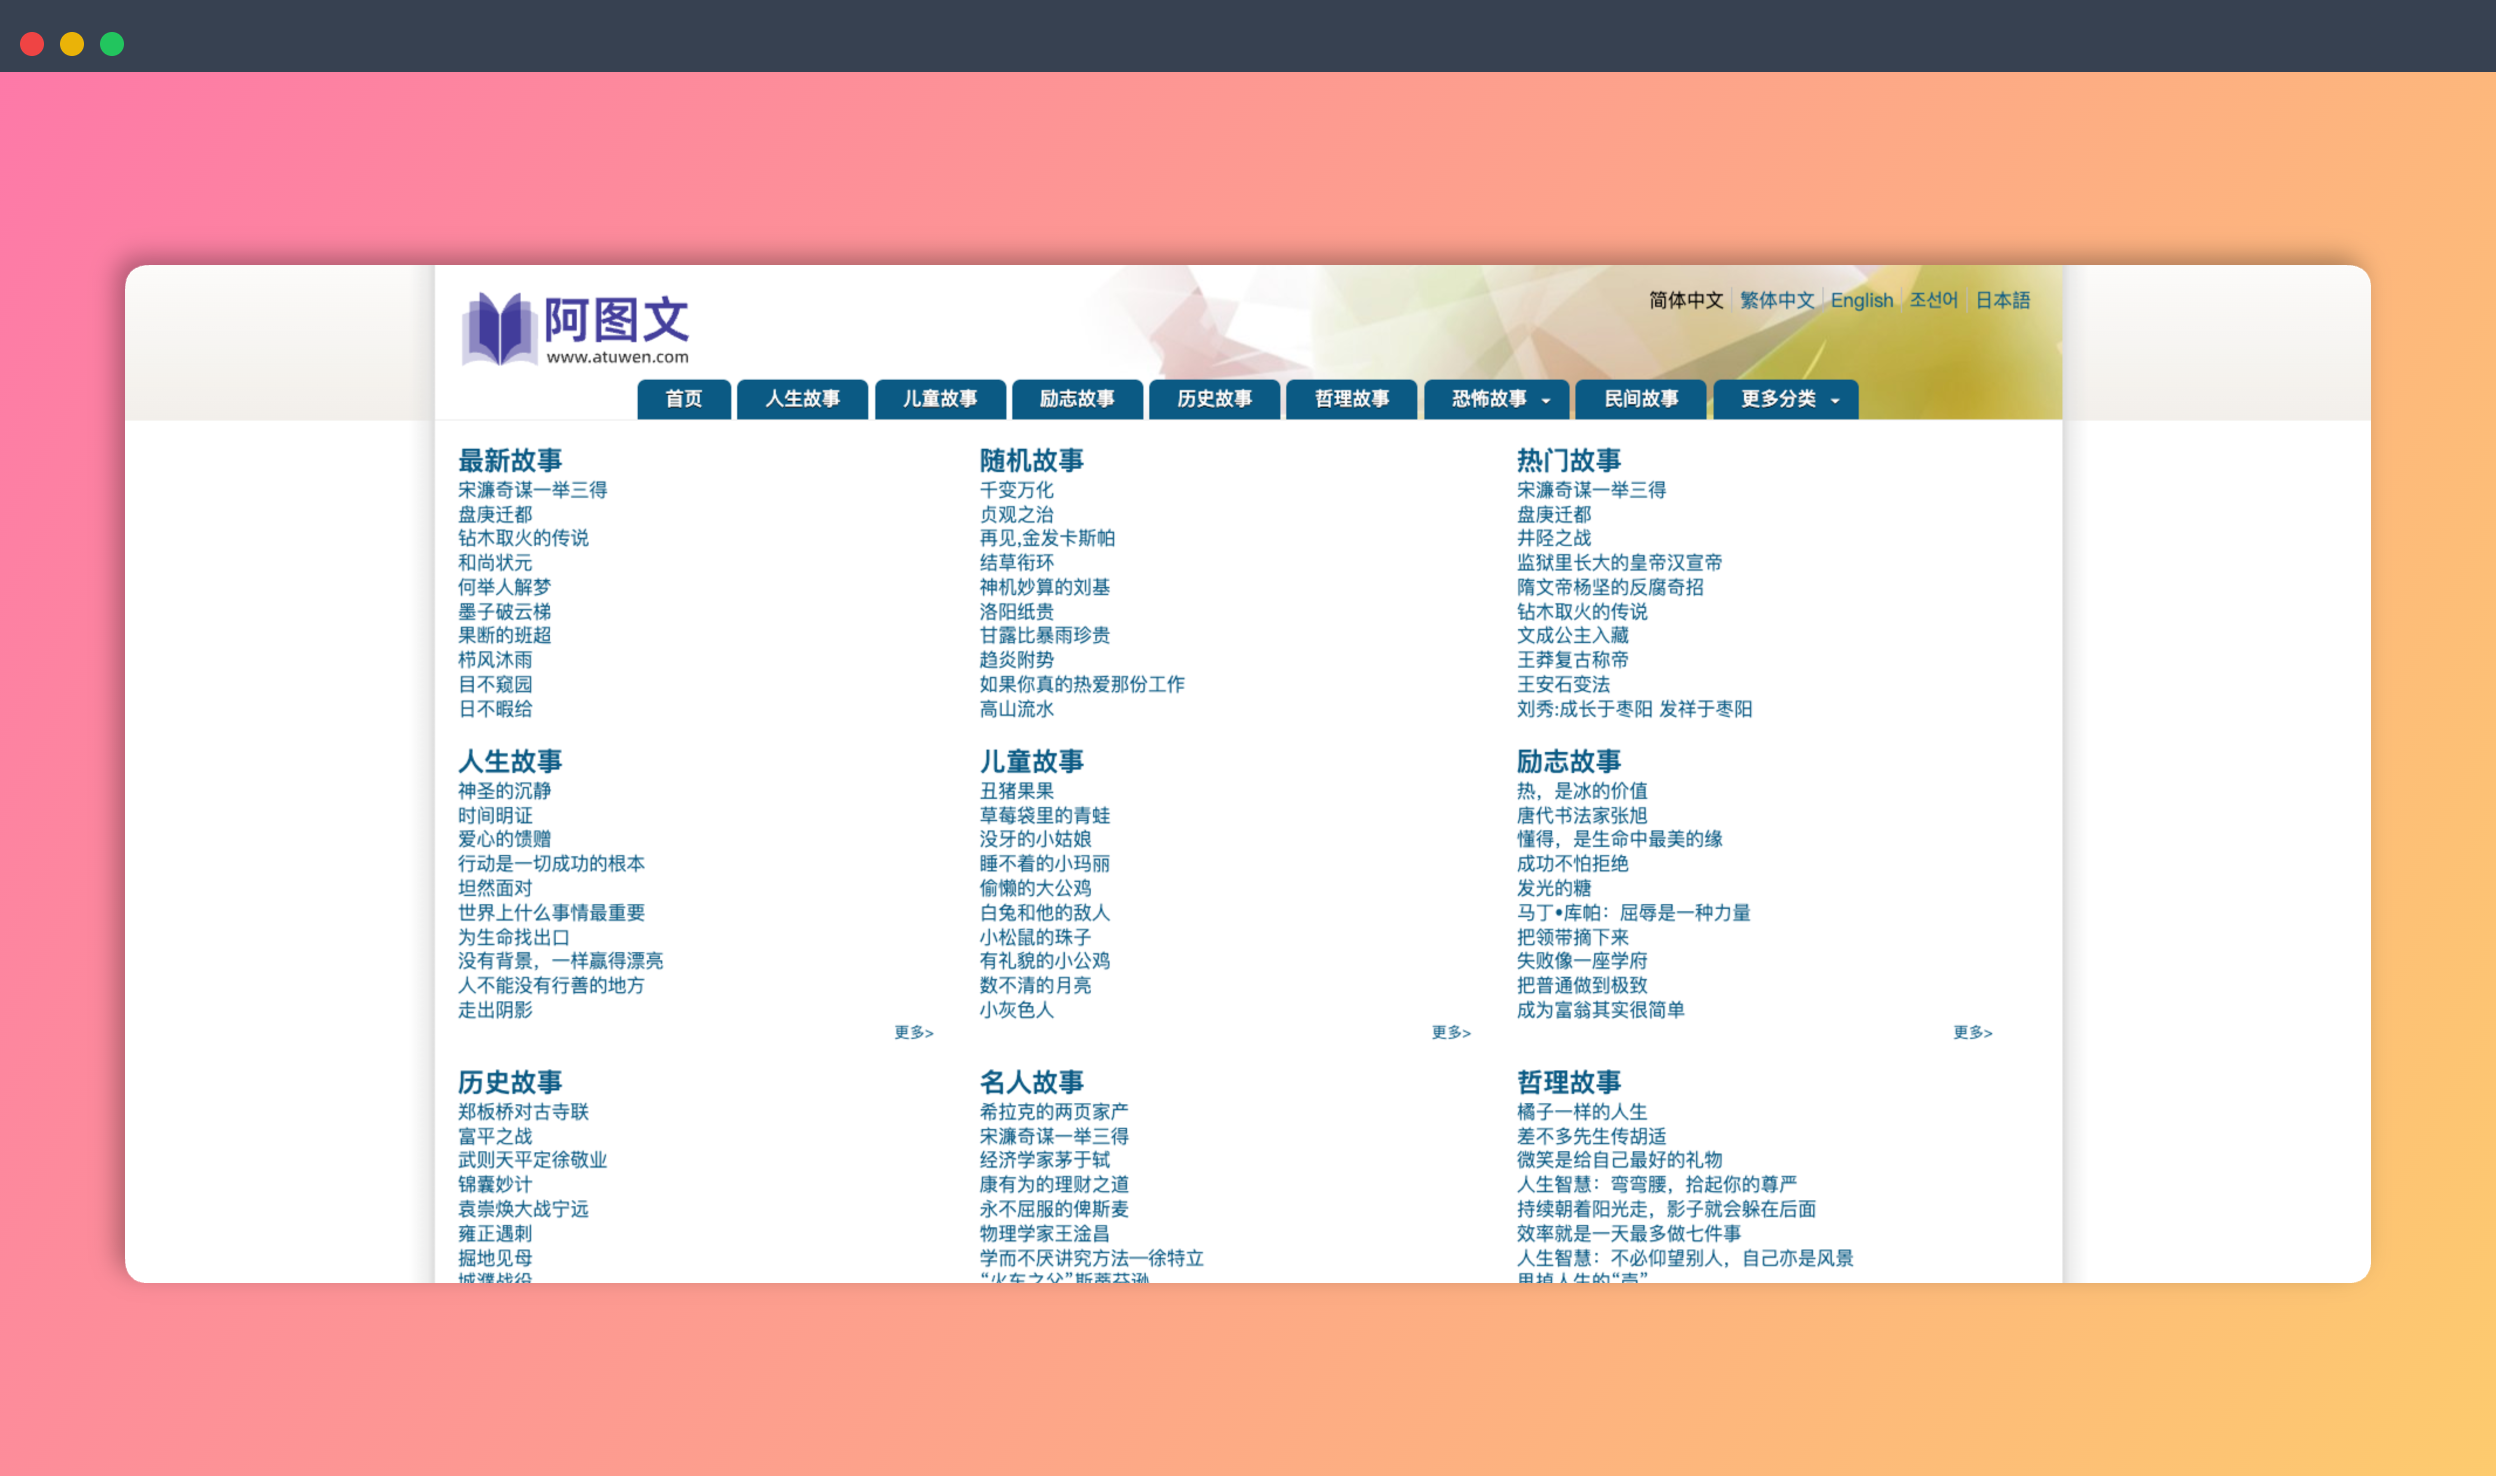Open the 儿童故事 navigation tab
Screen dimensions: 2496x1476
point(940,399)
